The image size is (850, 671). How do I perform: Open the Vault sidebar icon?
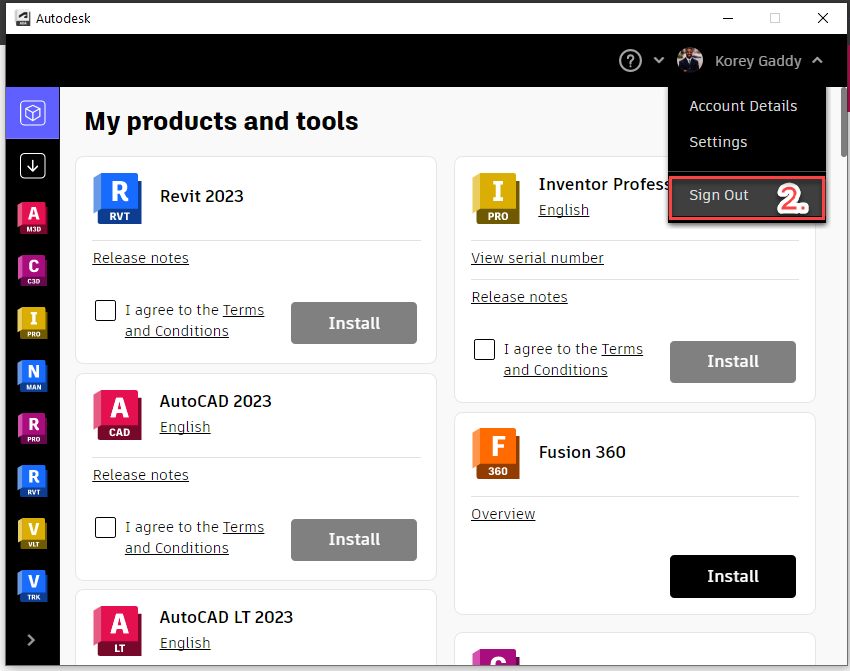[32, 533]
